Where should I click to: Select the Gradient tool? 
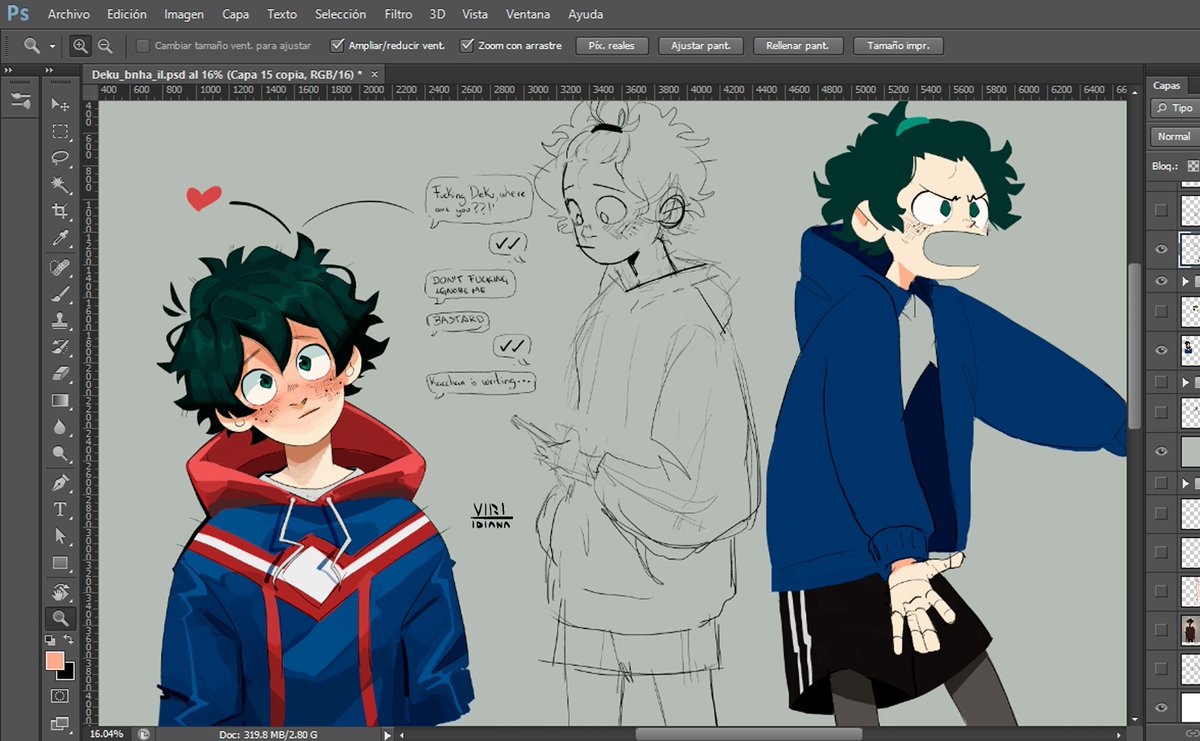(60, 401)
